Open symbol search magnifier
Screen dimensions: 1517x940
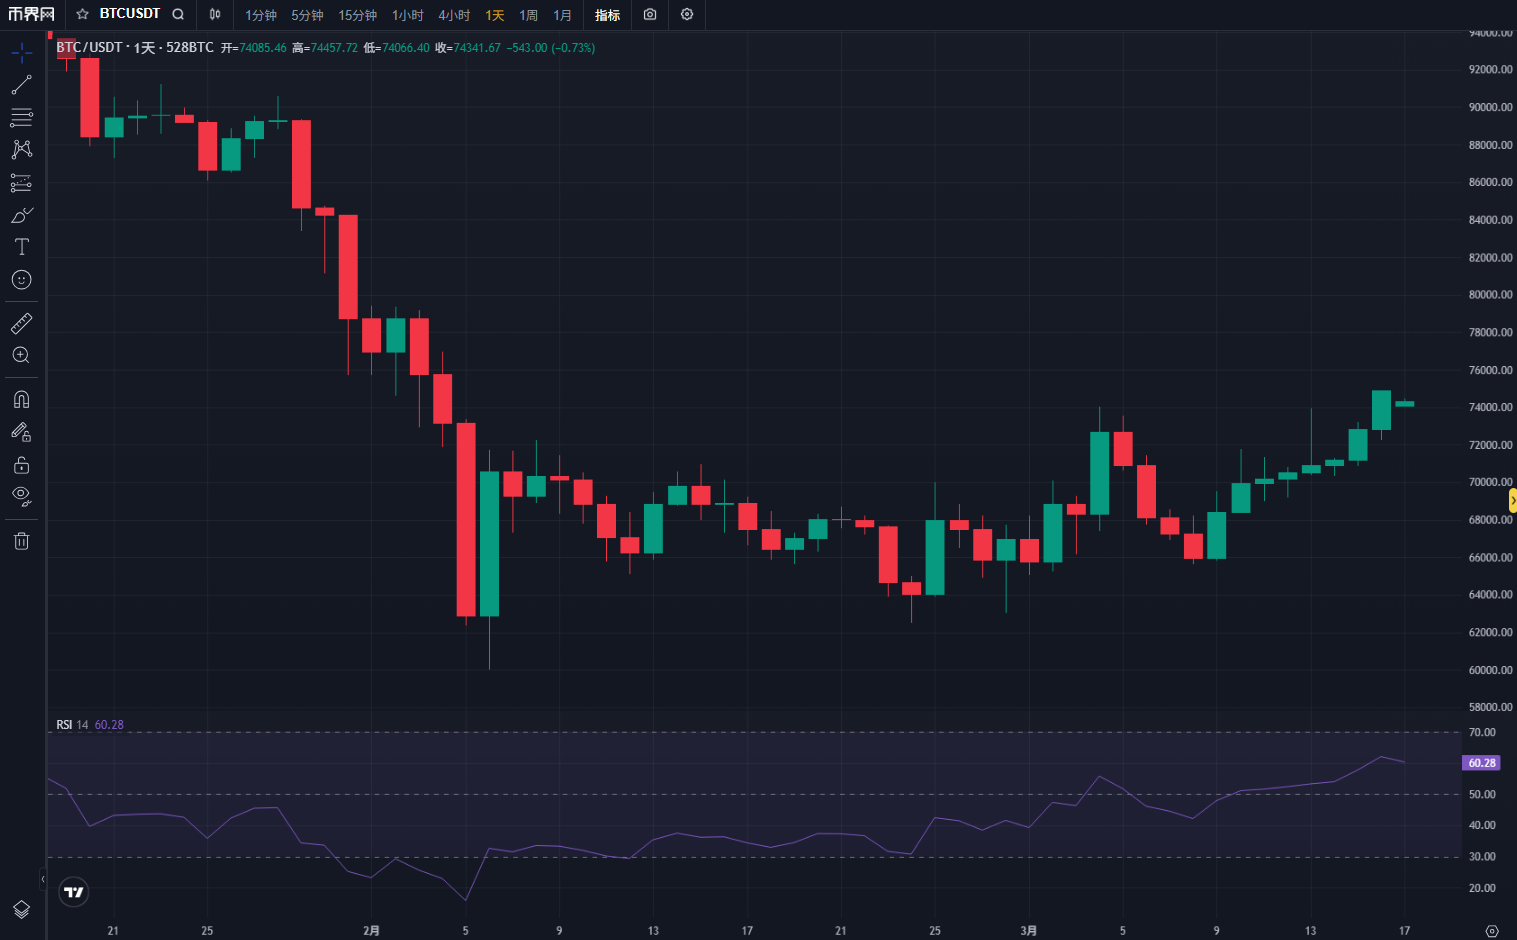[178, 14]
